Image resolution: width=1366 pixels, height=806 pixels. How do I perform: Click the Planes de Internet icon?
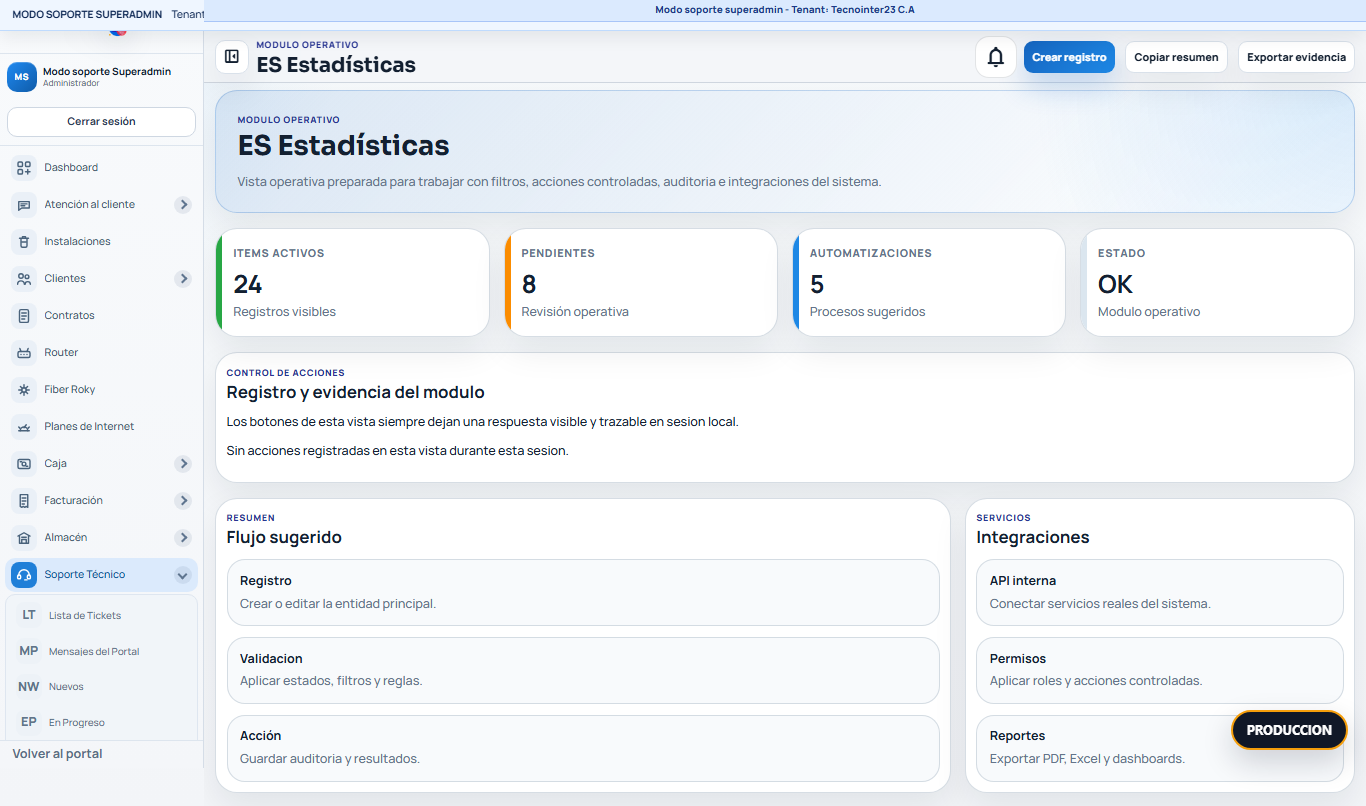click(x=24, y=427)
